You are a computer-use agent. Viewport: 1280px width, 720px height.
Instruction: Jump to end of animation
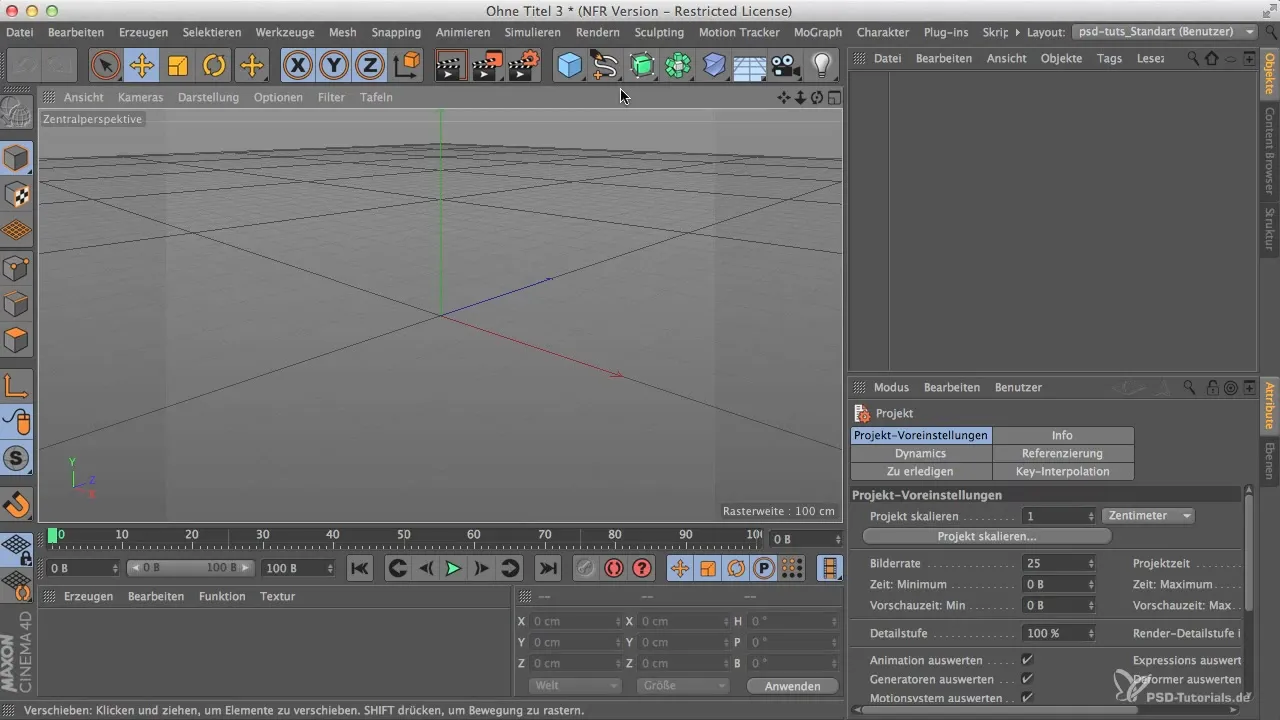tap(547, 568)
